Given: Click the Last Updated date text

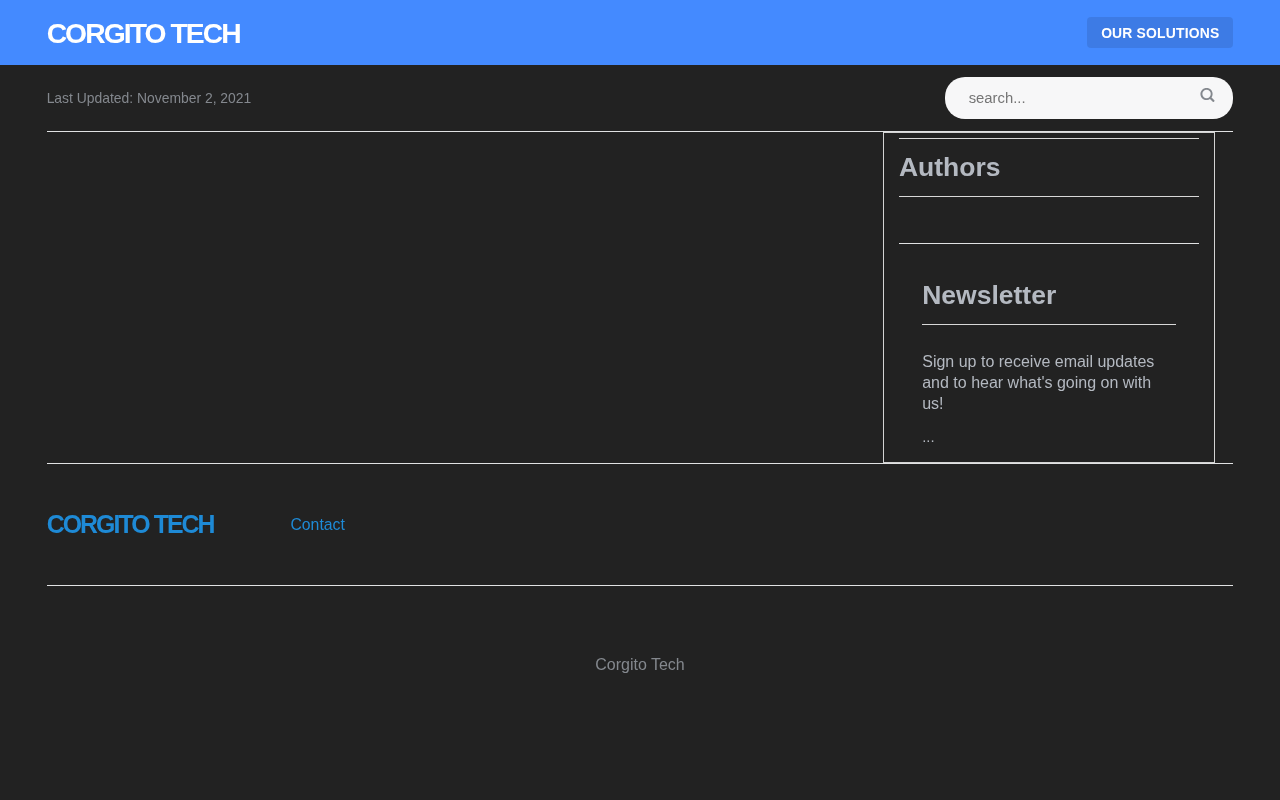Looking at the screenshot, I should 149,98.
